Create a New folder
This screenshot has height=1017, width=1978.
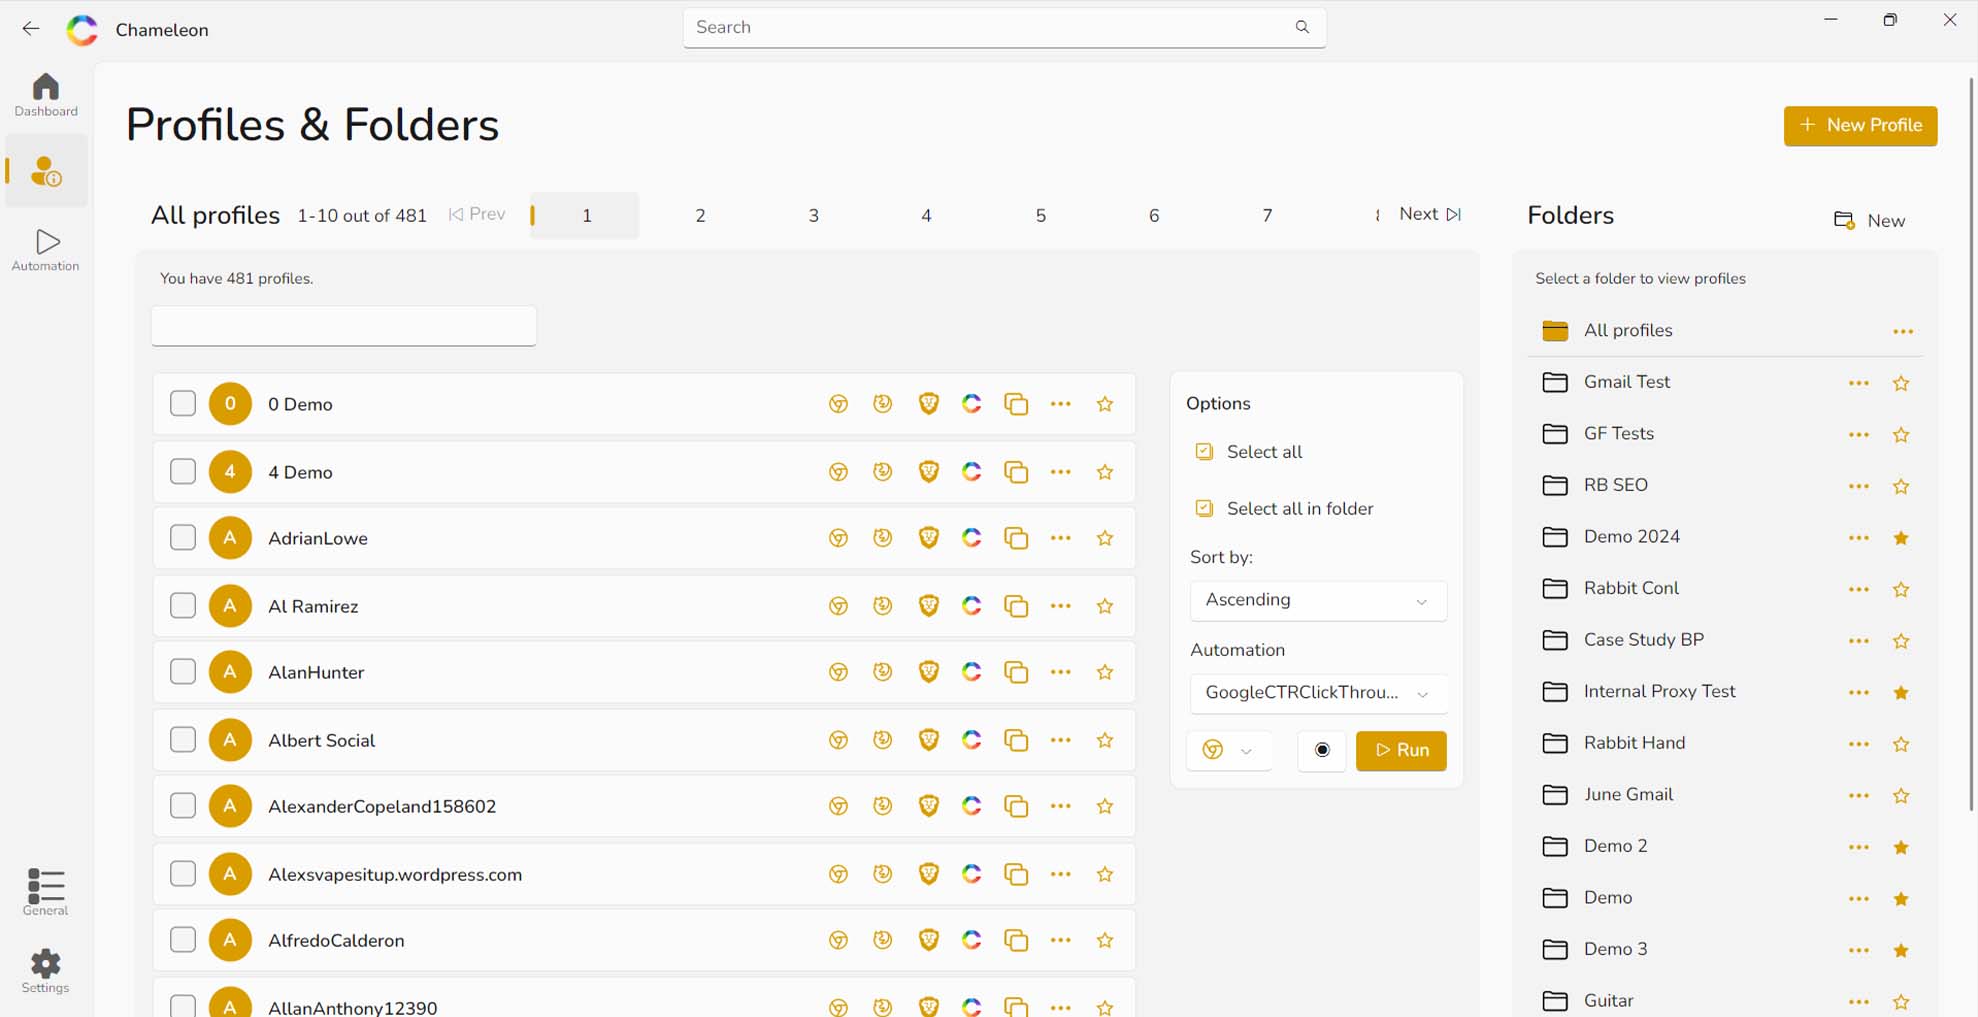1869,221
